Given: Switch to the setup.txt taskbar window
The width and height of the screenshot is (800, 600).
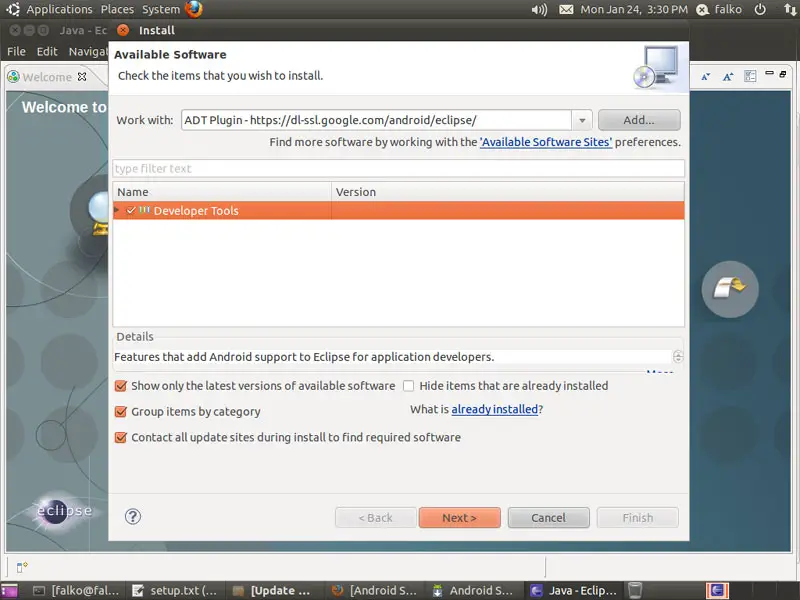Looking at the screenshot, I should click(x=174, y=590).
